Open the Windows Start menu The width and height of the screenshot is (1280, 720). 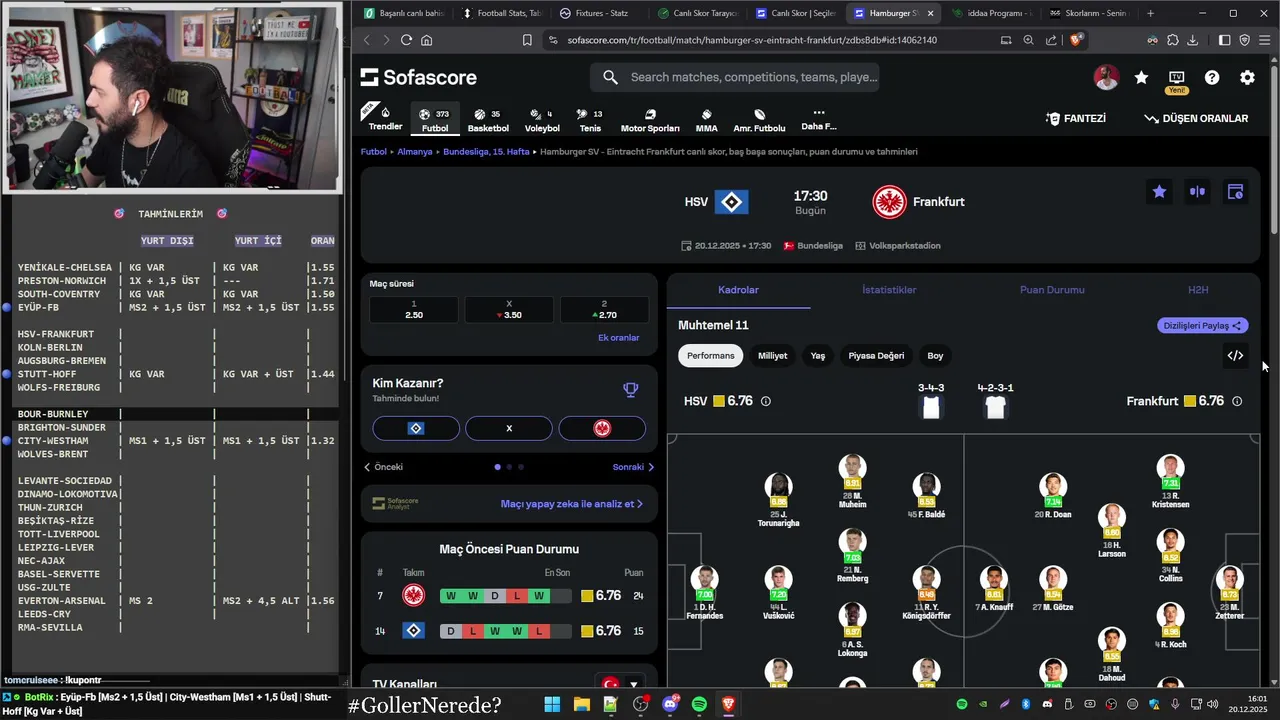(x=552, y=704)
